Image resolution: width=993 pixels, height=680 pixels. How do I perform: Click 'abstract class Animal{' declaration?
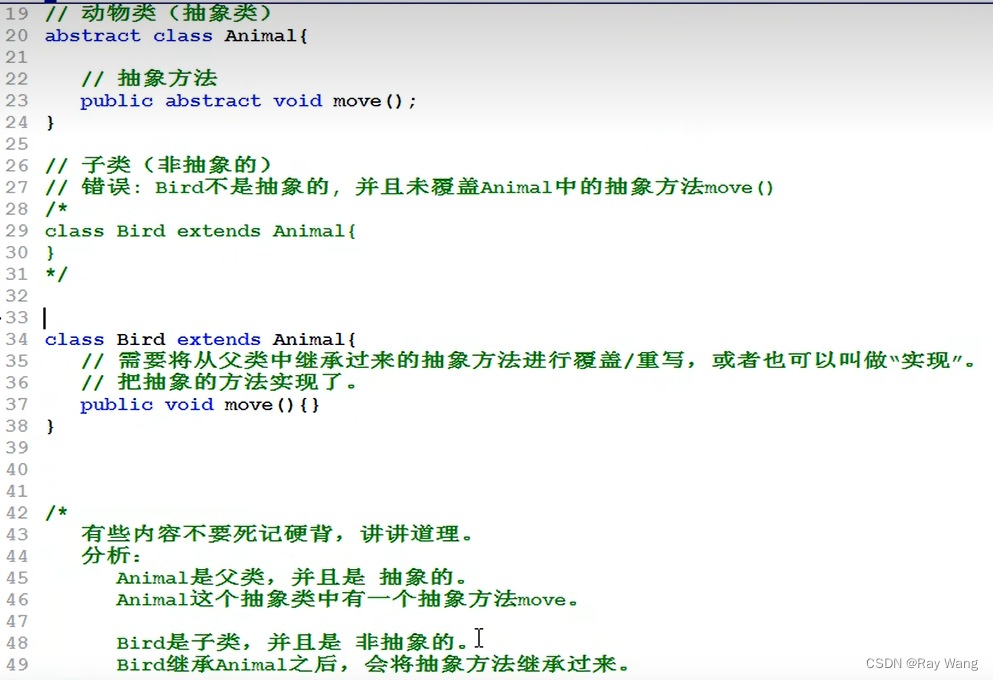176,35
